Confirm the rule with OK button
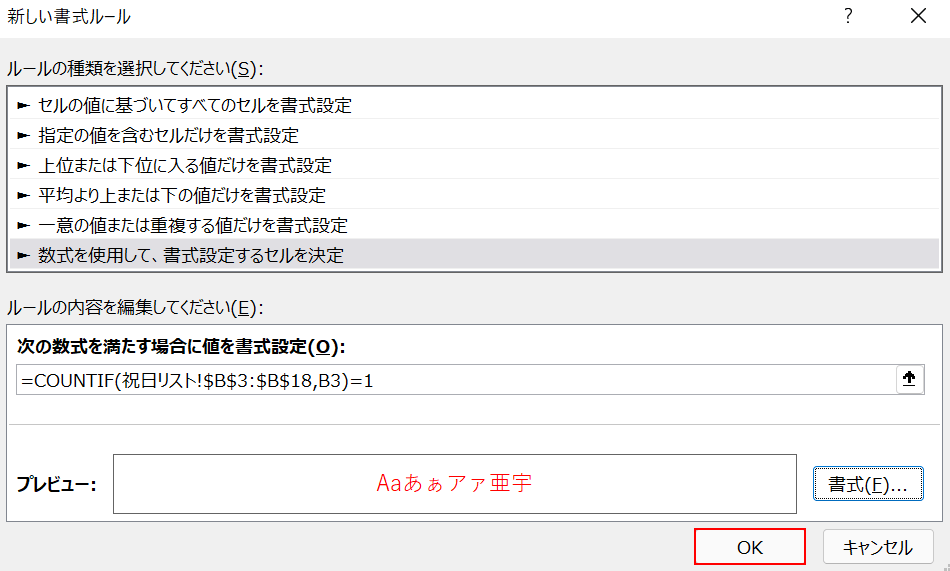Image resolution: width=950 pixels, height=571 pixels. pos(750,547)
